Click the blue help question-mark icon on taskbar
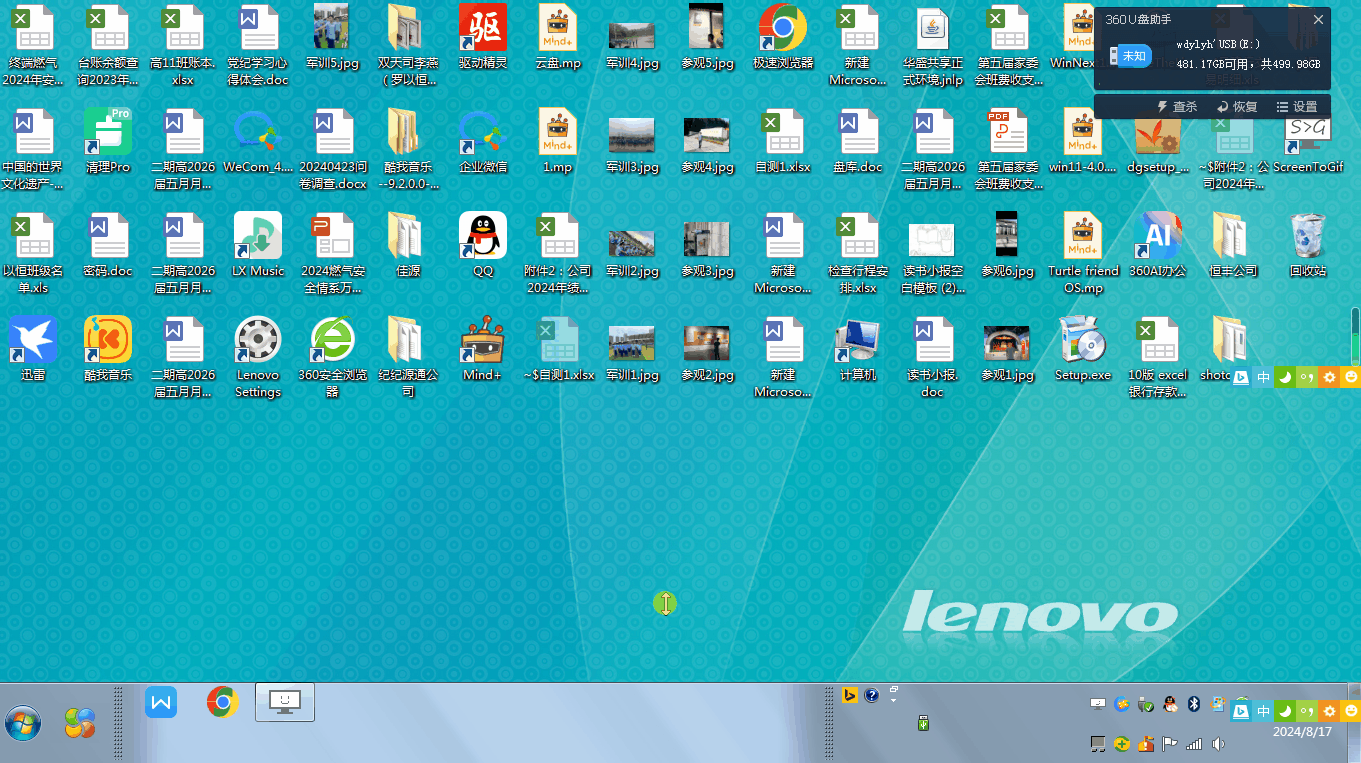 click(x=871, y=695)
